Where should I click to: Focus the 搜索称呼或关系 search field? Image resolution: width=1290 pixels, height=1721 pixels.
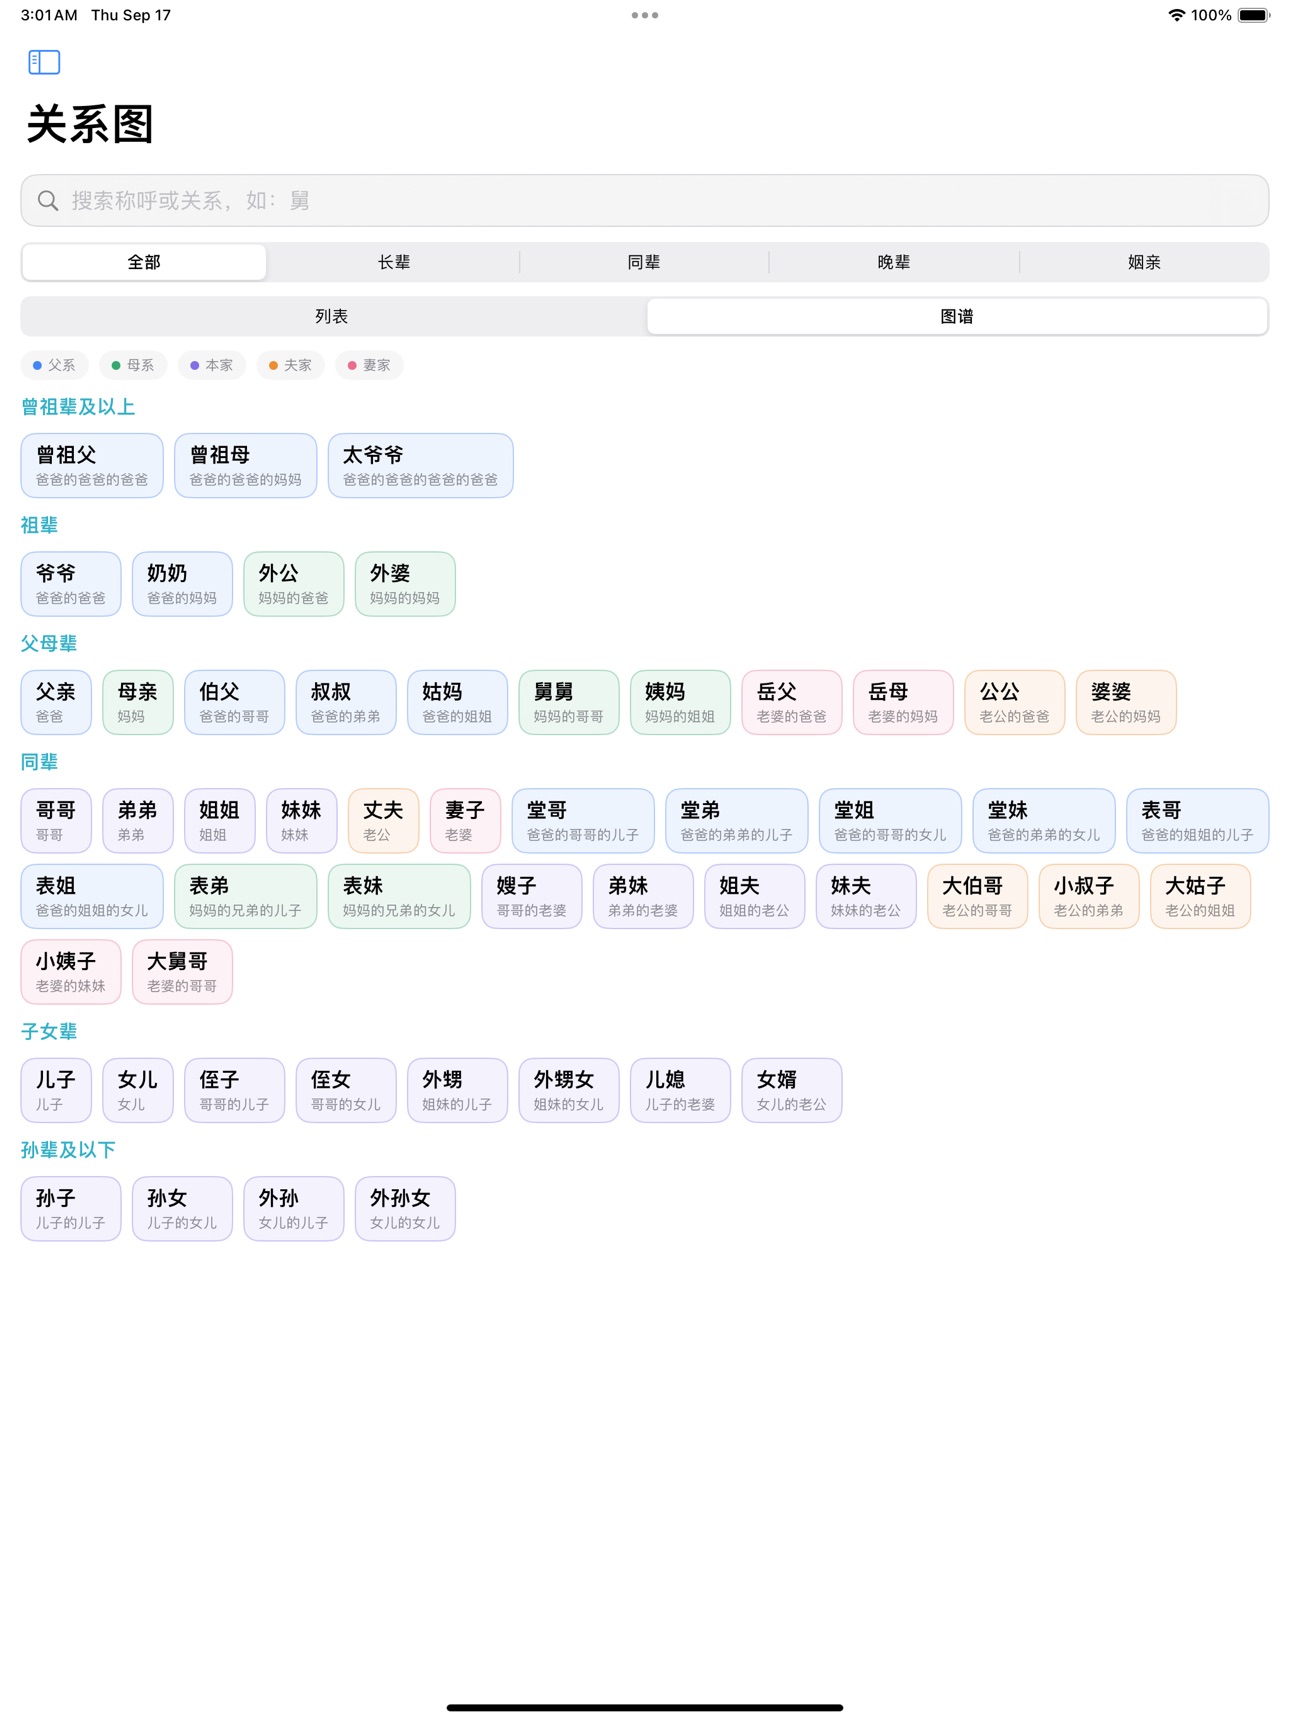pos(645,201)
